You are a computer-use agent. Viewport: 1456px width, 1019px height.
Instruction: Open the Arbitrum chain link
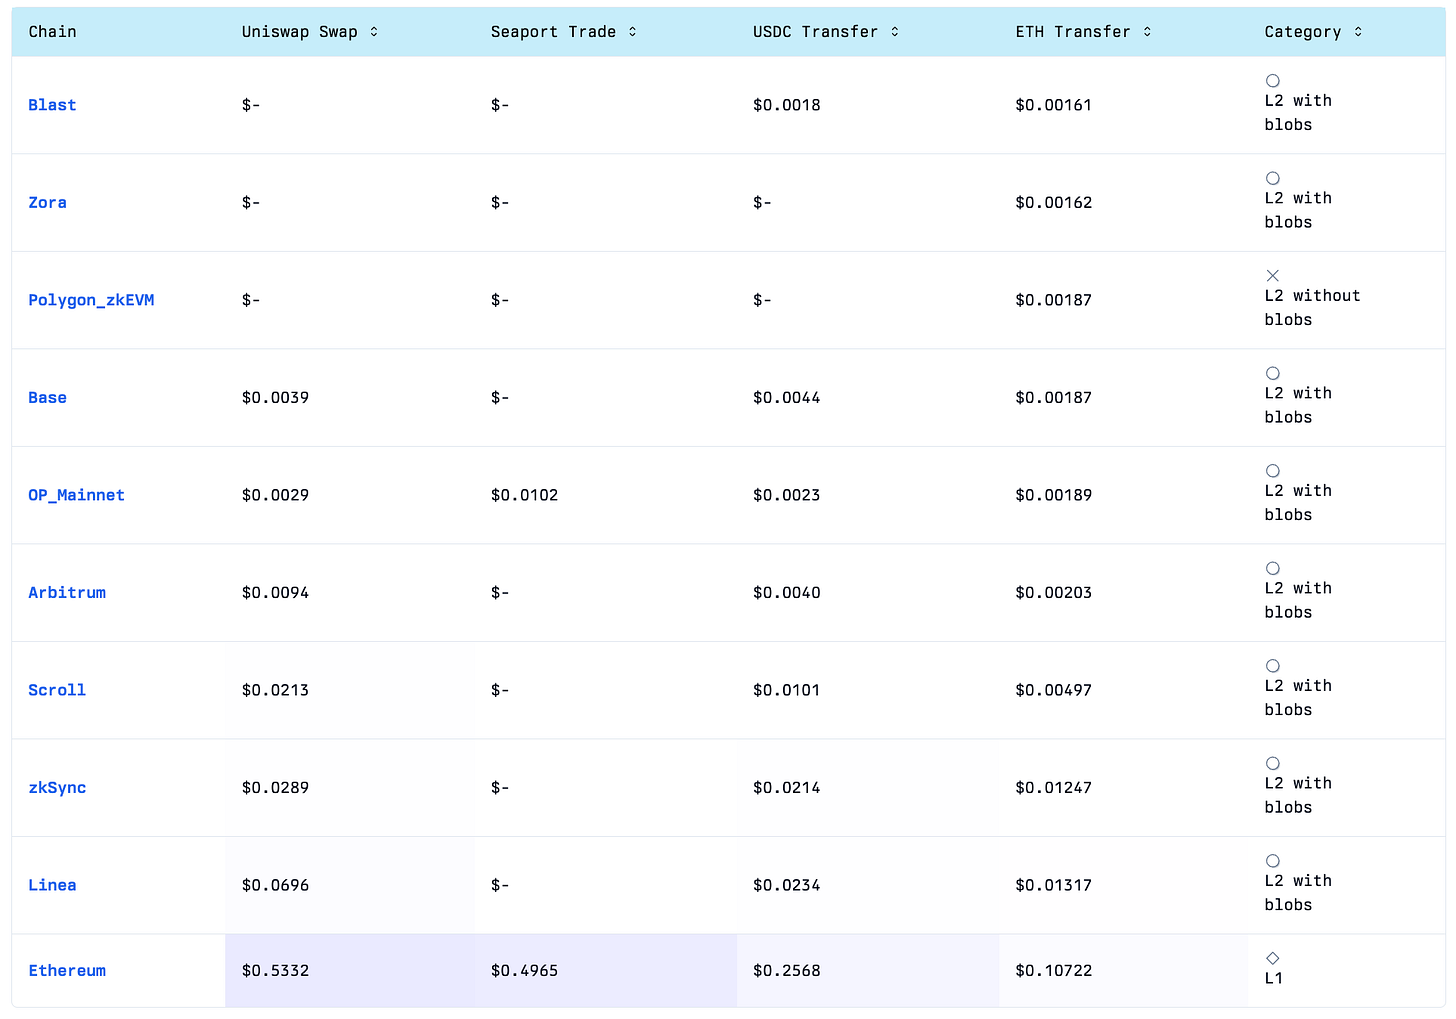[x=67, y=592]
